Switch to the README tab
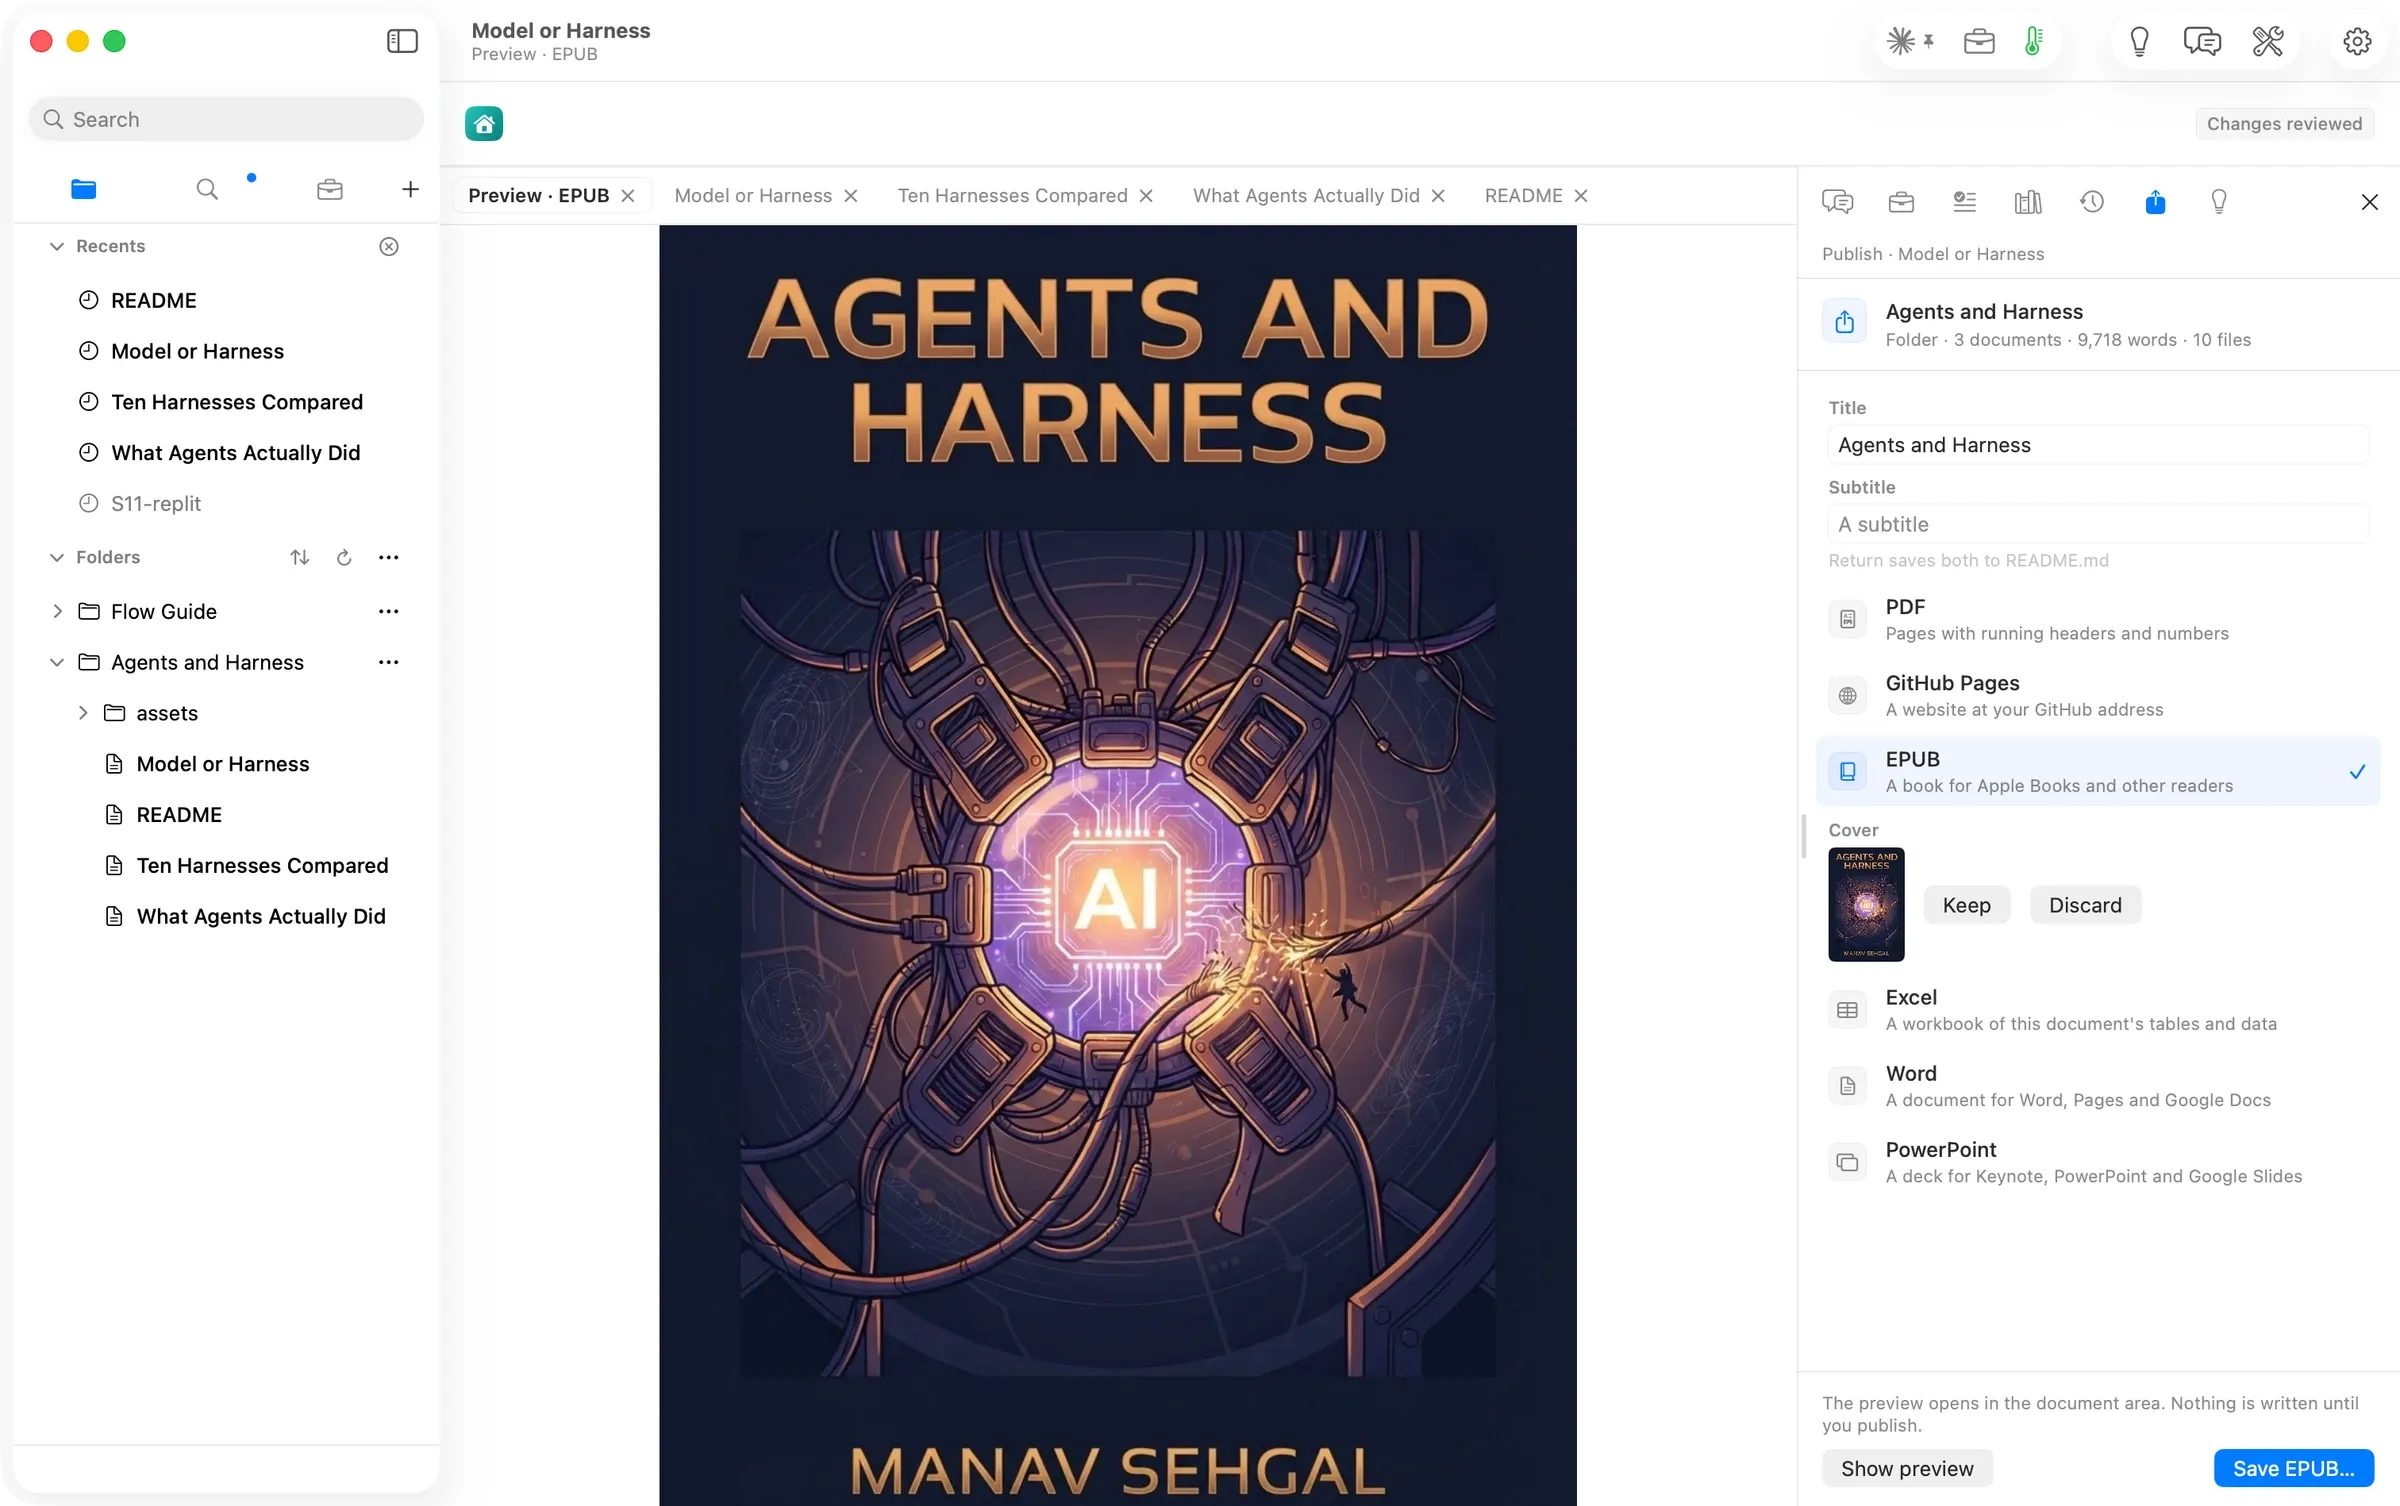 (1523, 196)
